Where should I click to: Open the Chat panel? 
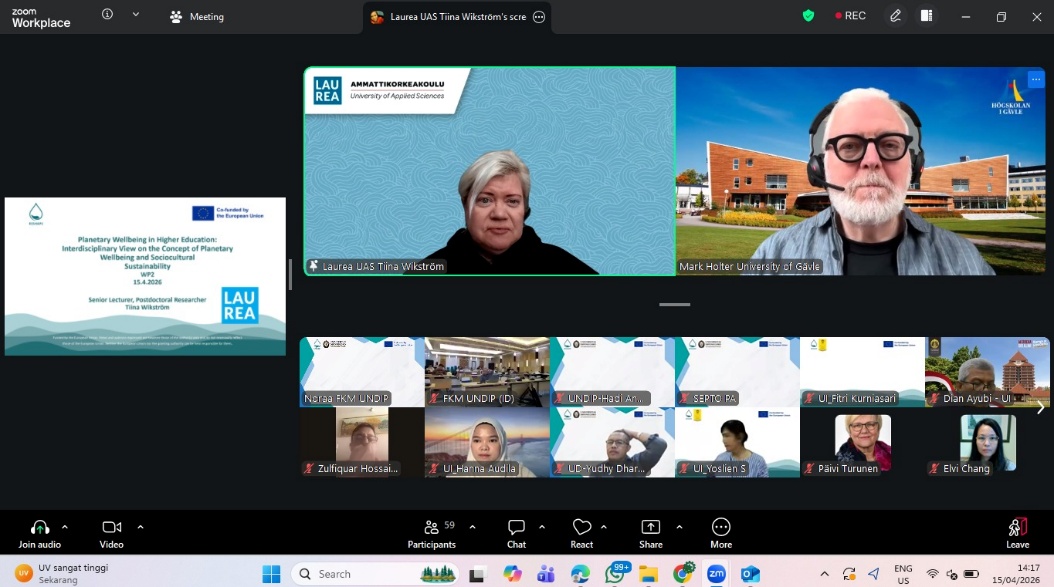(516, 533)
